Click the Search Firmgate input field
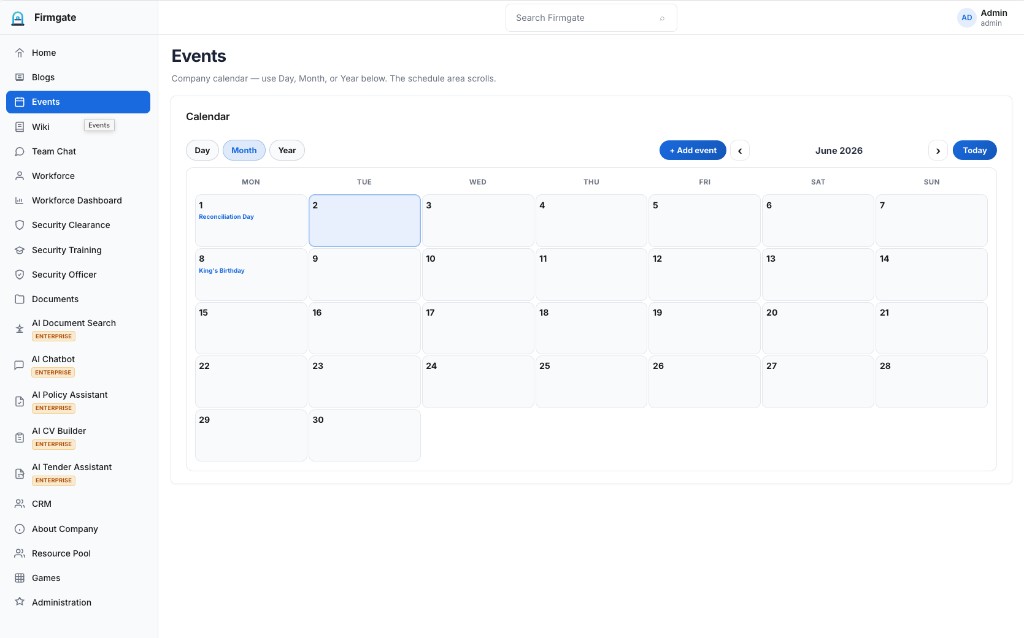Screen dimensions: 1024x638 pos(591,18)
